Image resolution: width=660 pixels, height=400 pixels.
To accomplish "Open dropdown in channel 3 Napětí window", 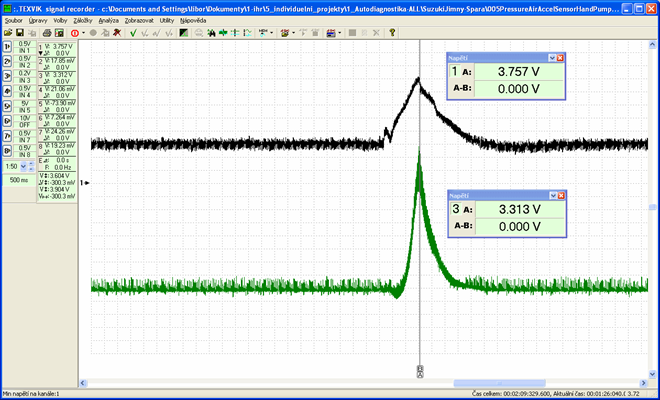I will pos(553,195).
